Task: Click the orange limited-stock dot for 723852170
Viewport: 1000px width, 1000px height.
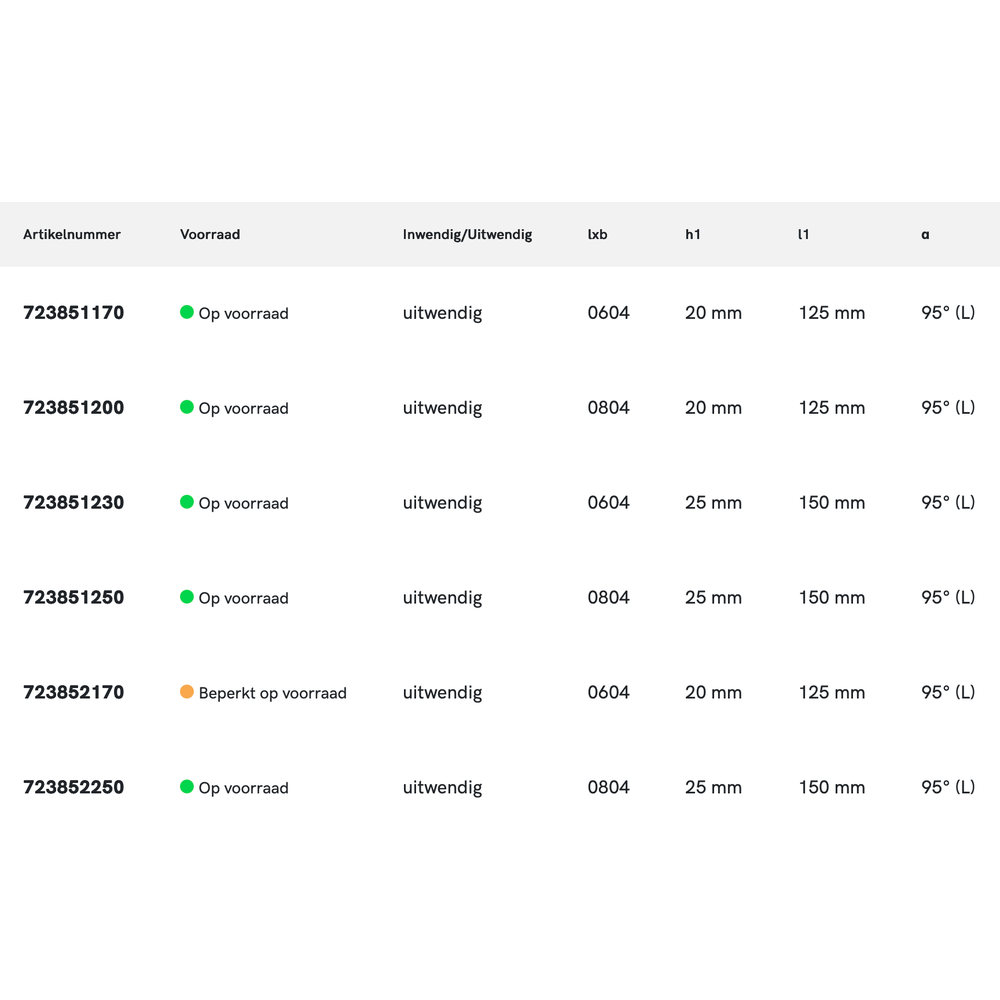Action: point(186,692)
